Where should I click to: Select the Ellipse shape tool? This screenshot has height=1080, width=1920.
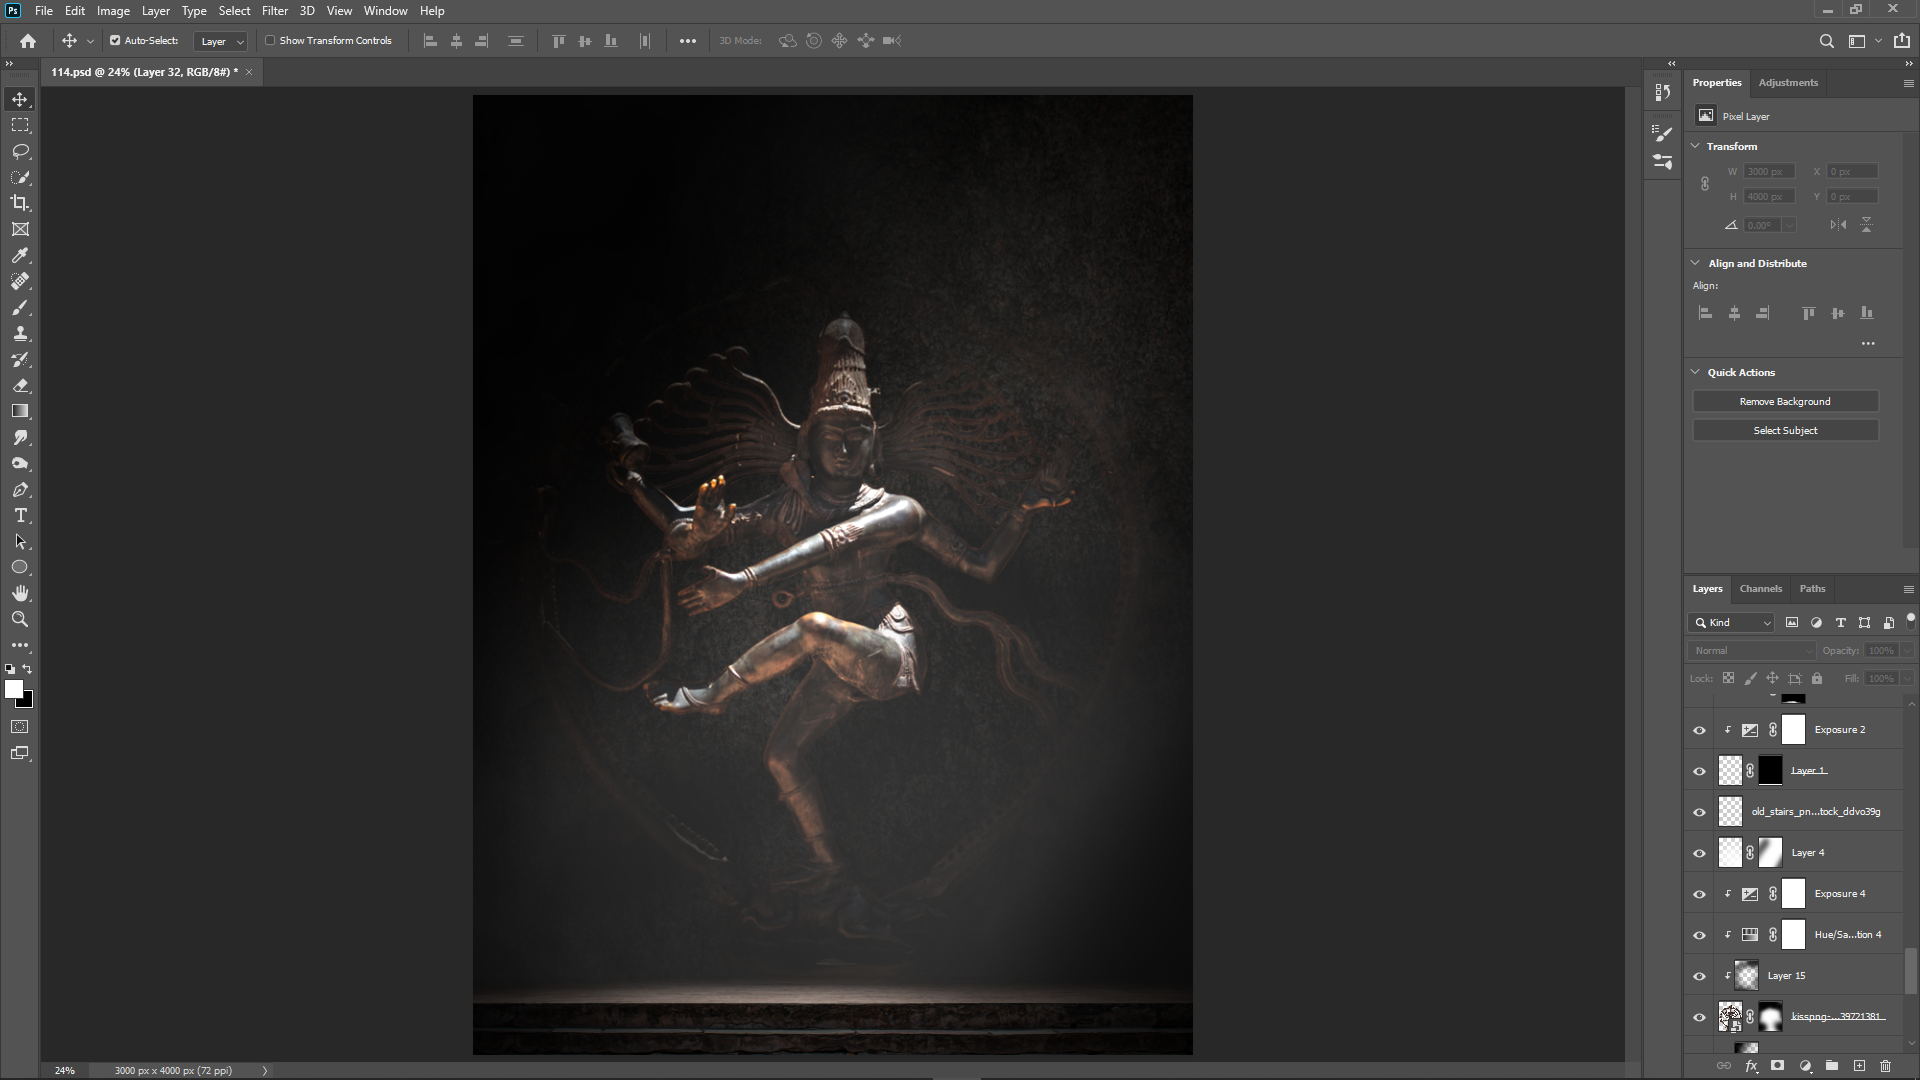tap(20, 567)
